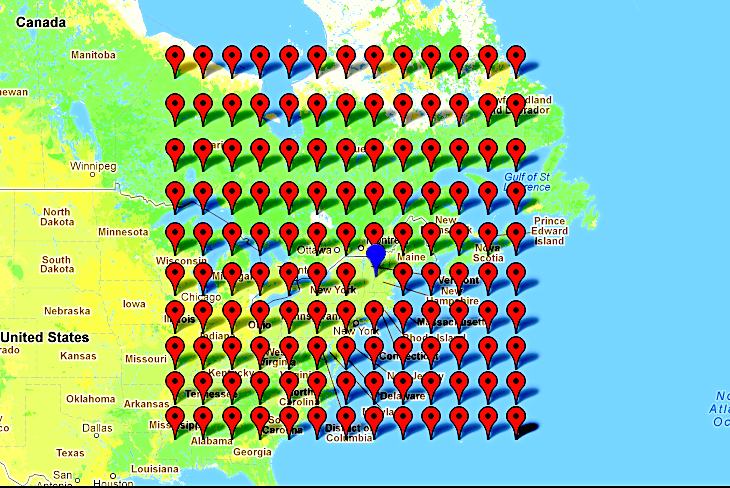
Task: Select the bottom-left red marker over Mississippi
Action: [175, 422]
